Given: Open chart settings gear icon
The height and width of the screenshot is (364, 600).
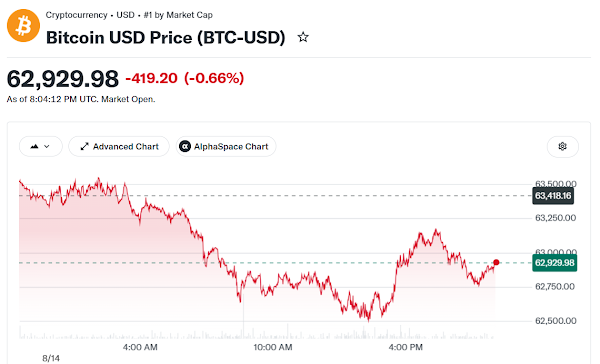Looking at the screenshot, I should [x=562, y=146].
